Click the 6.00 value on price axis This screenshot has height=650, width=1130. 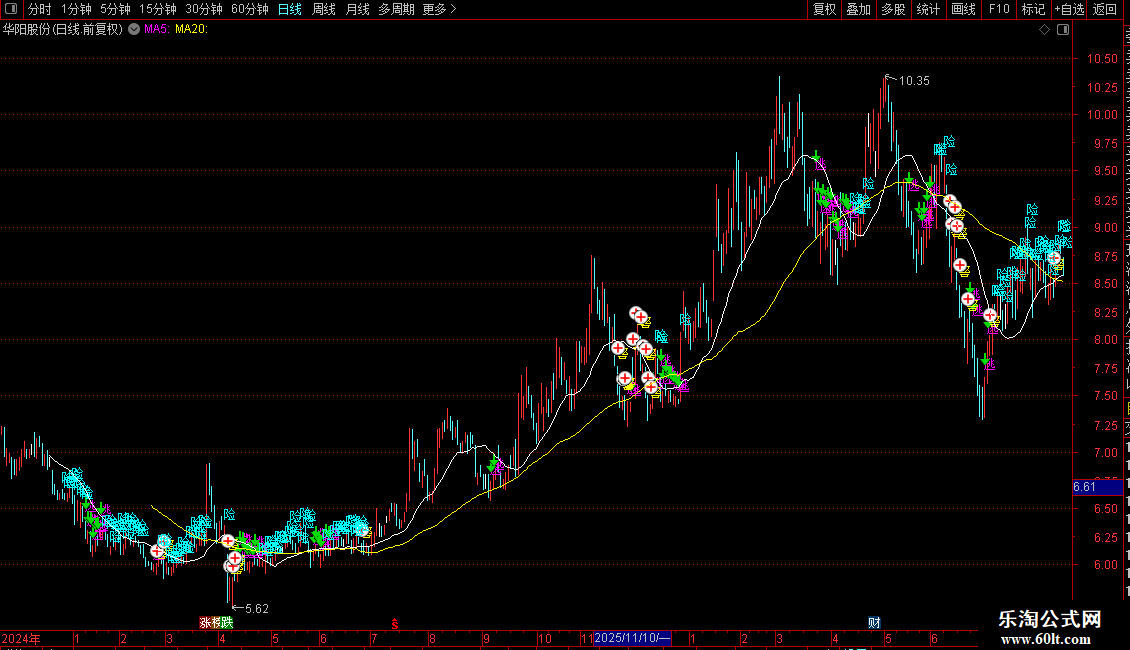pyautogui.click(x=1105, y=565)
